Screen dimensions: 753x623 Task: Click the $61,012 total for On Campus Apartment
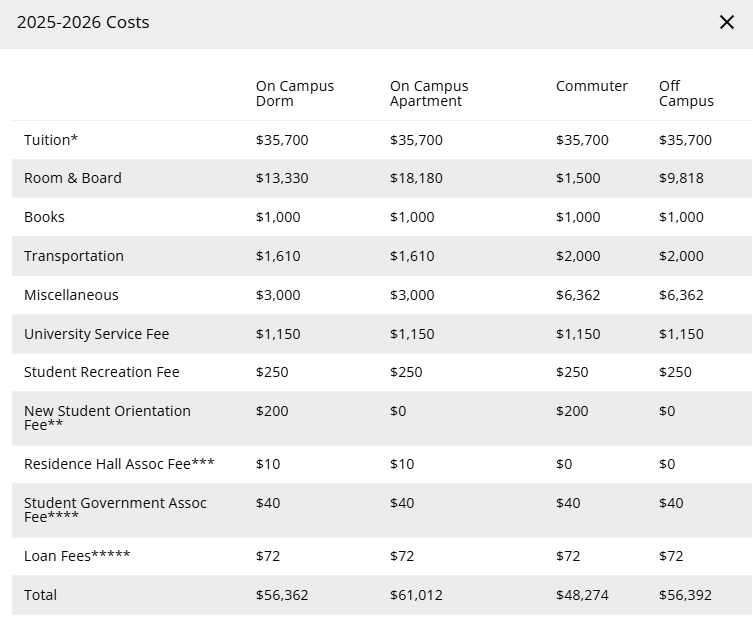pyautogui.click(x=416, y=595)
